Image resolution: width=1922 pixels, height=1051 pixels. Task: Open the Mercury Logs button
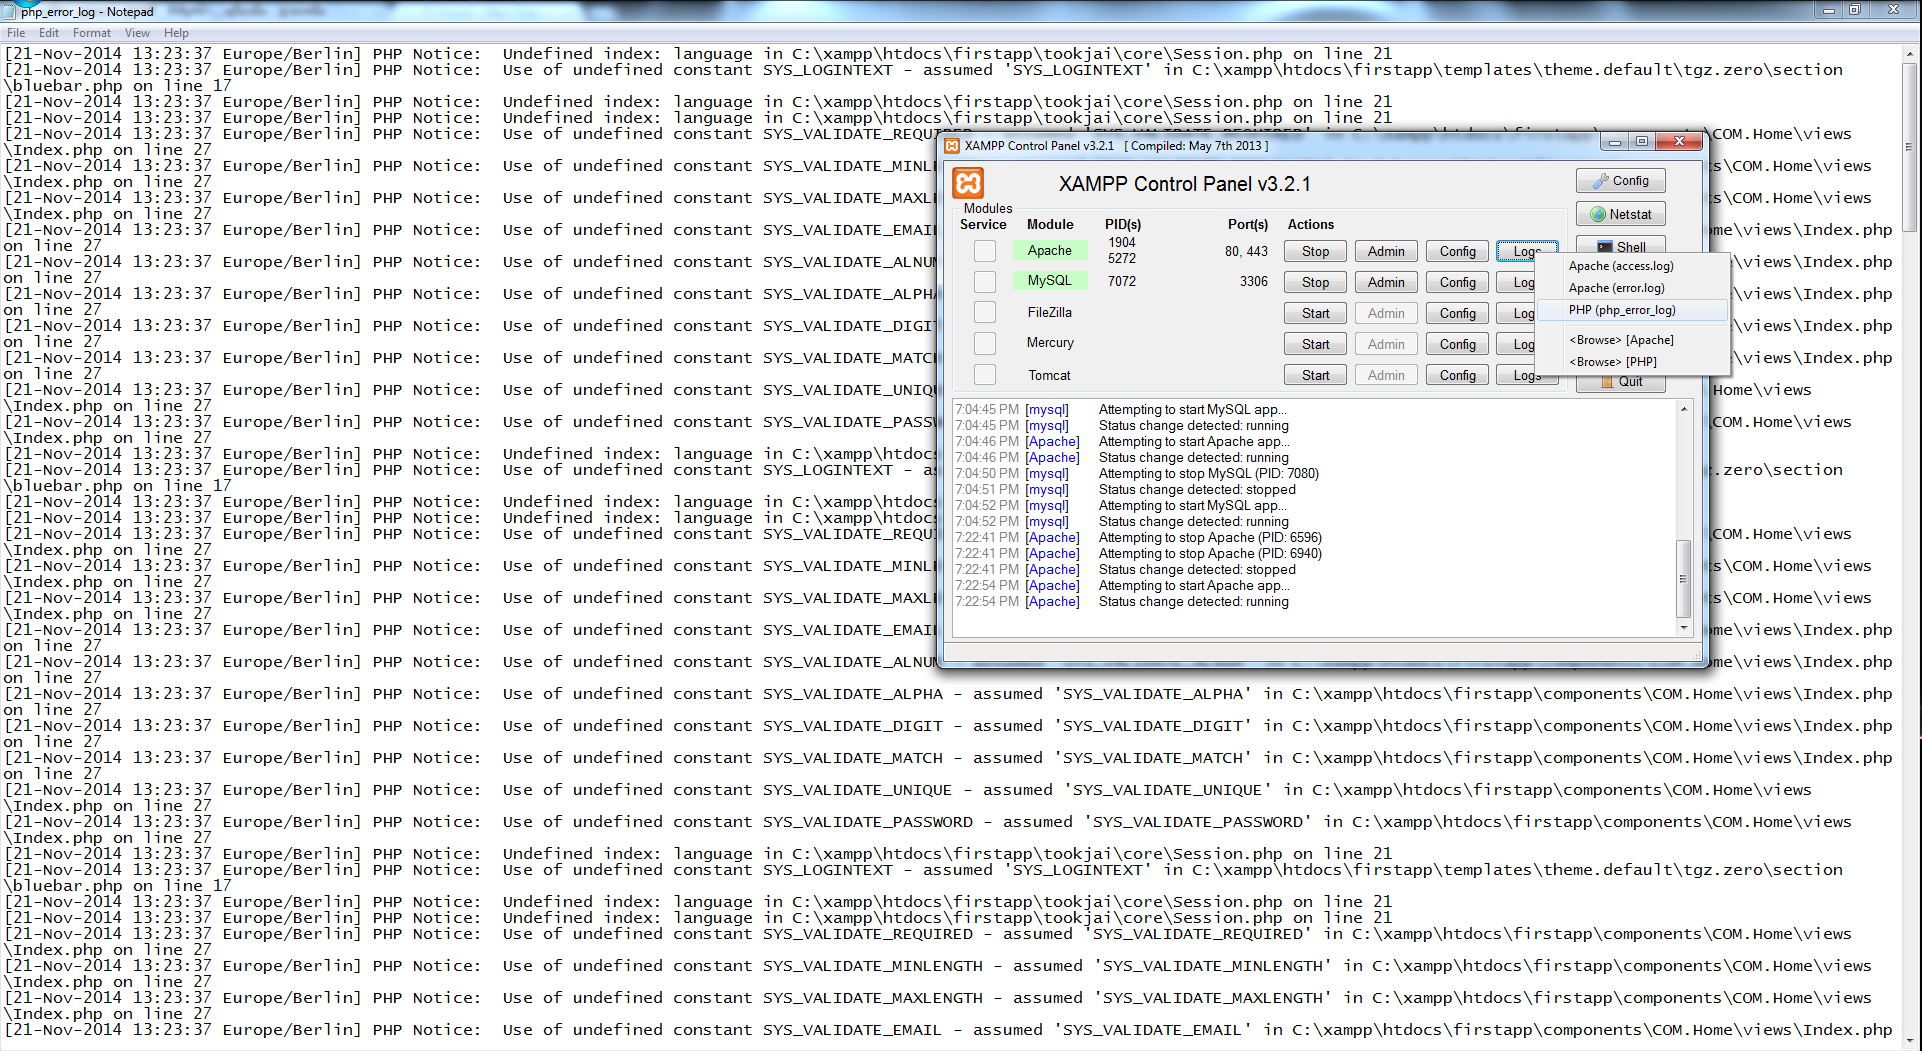[1517, 345]
